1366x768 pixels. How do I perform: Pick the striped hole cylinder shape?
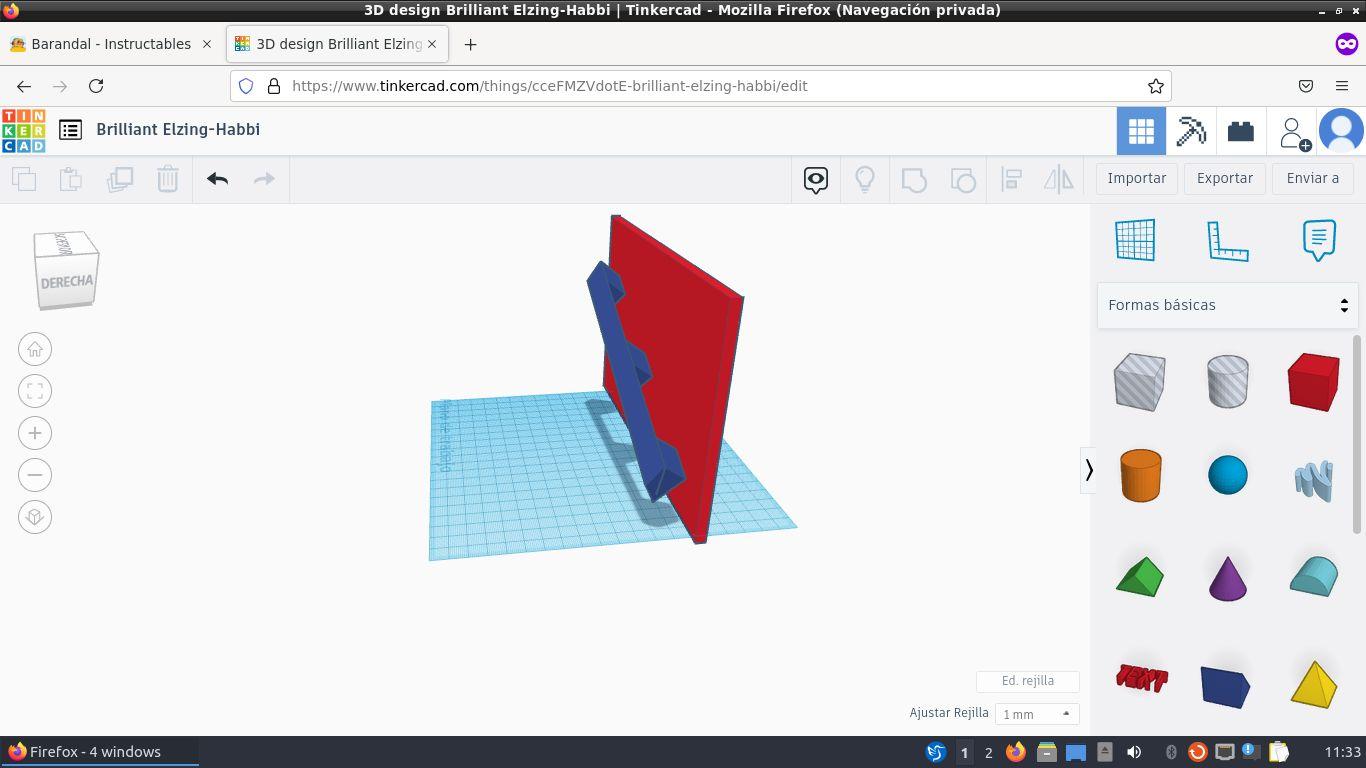(1228, 381)
